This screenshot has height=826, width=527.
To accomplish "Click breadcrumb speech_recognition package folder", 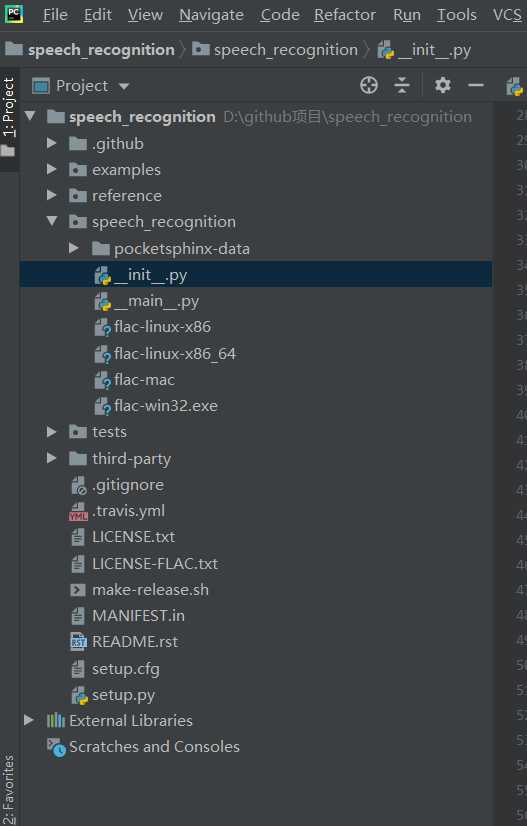I will point(286,50).
